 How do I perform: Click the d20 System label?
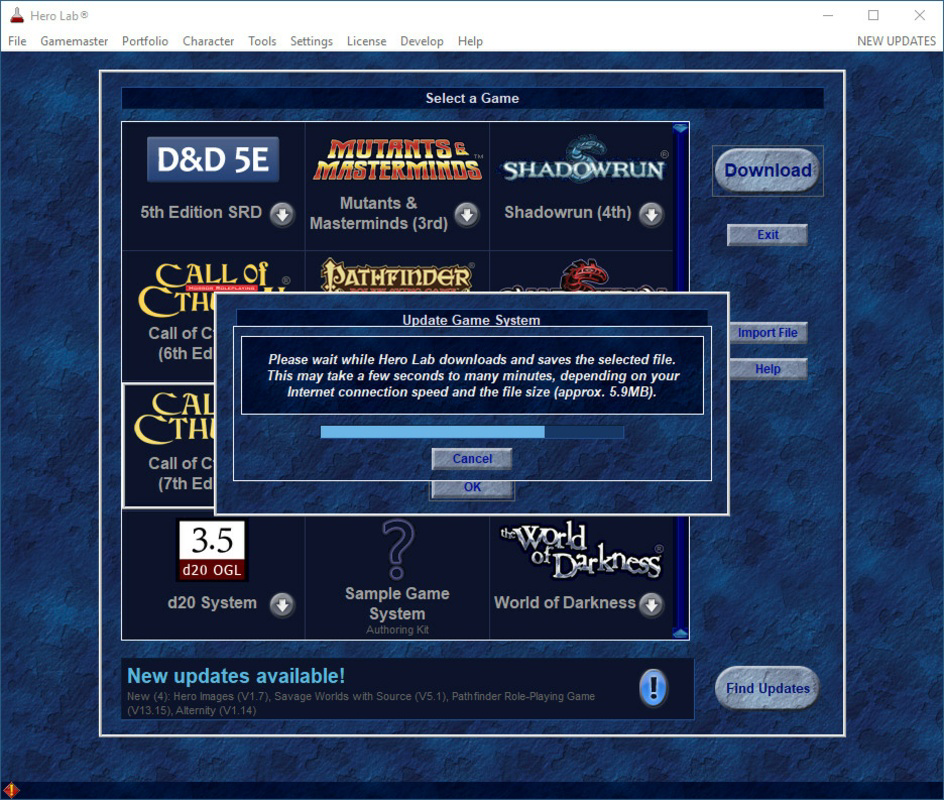click(212, 603)
